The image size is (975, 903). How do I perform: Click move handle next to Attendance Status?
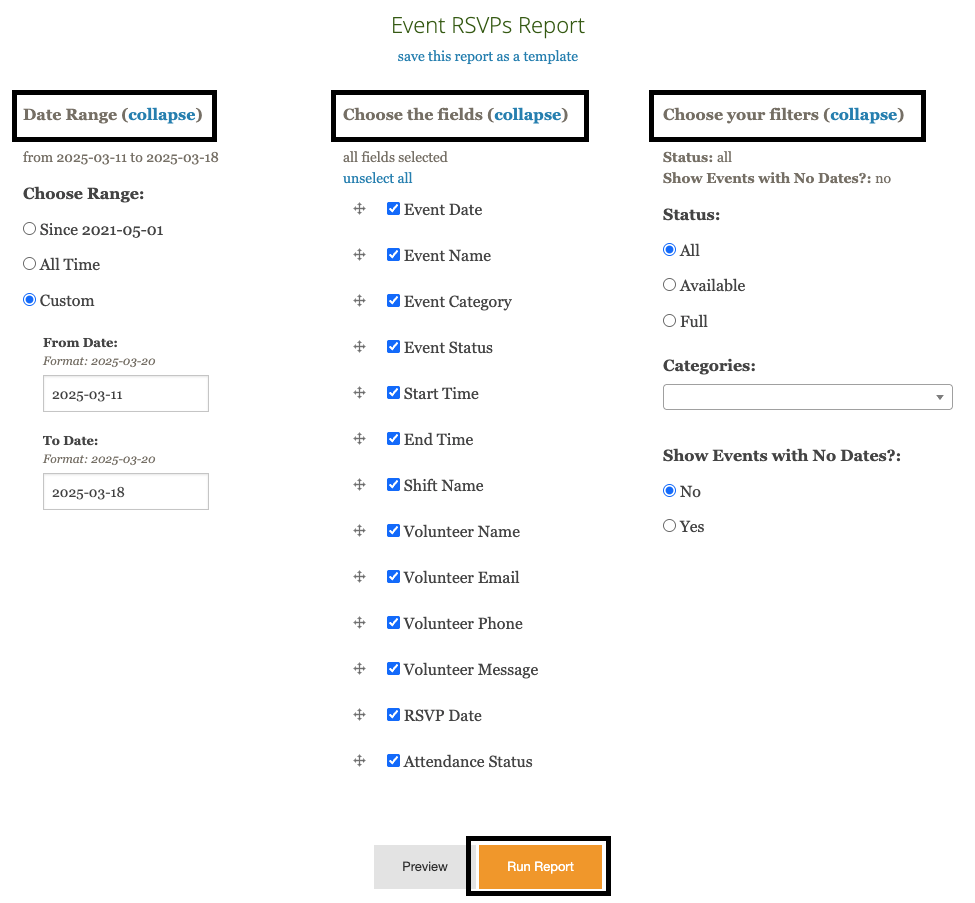pos(359,761)
